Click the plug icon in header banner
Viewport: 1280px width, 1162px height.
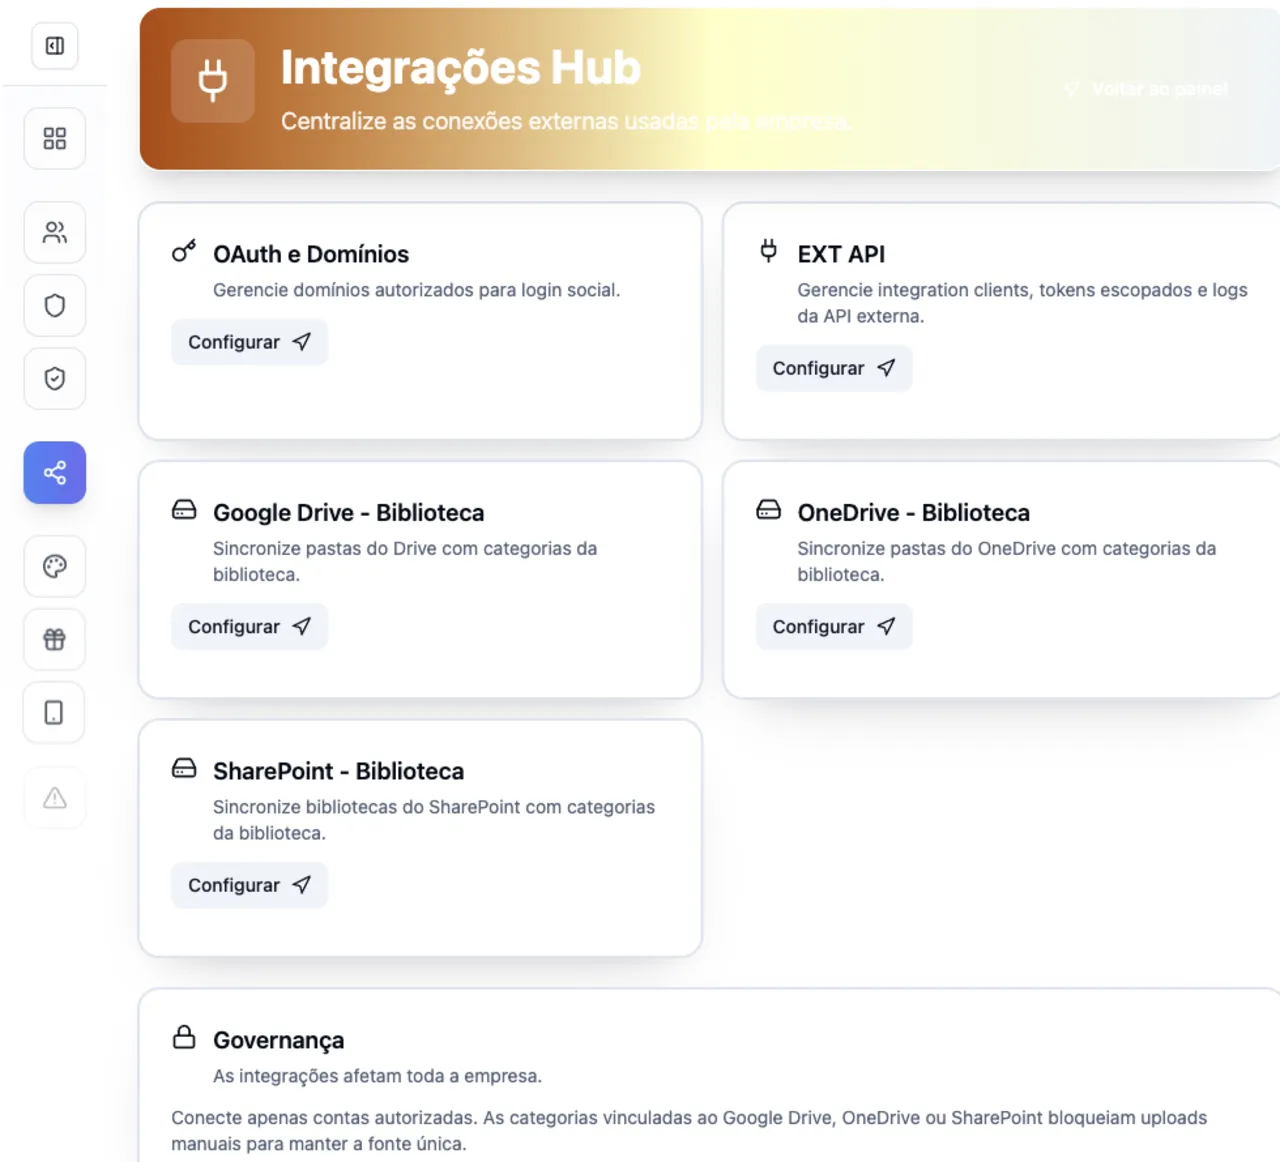[x=213, y=81]
